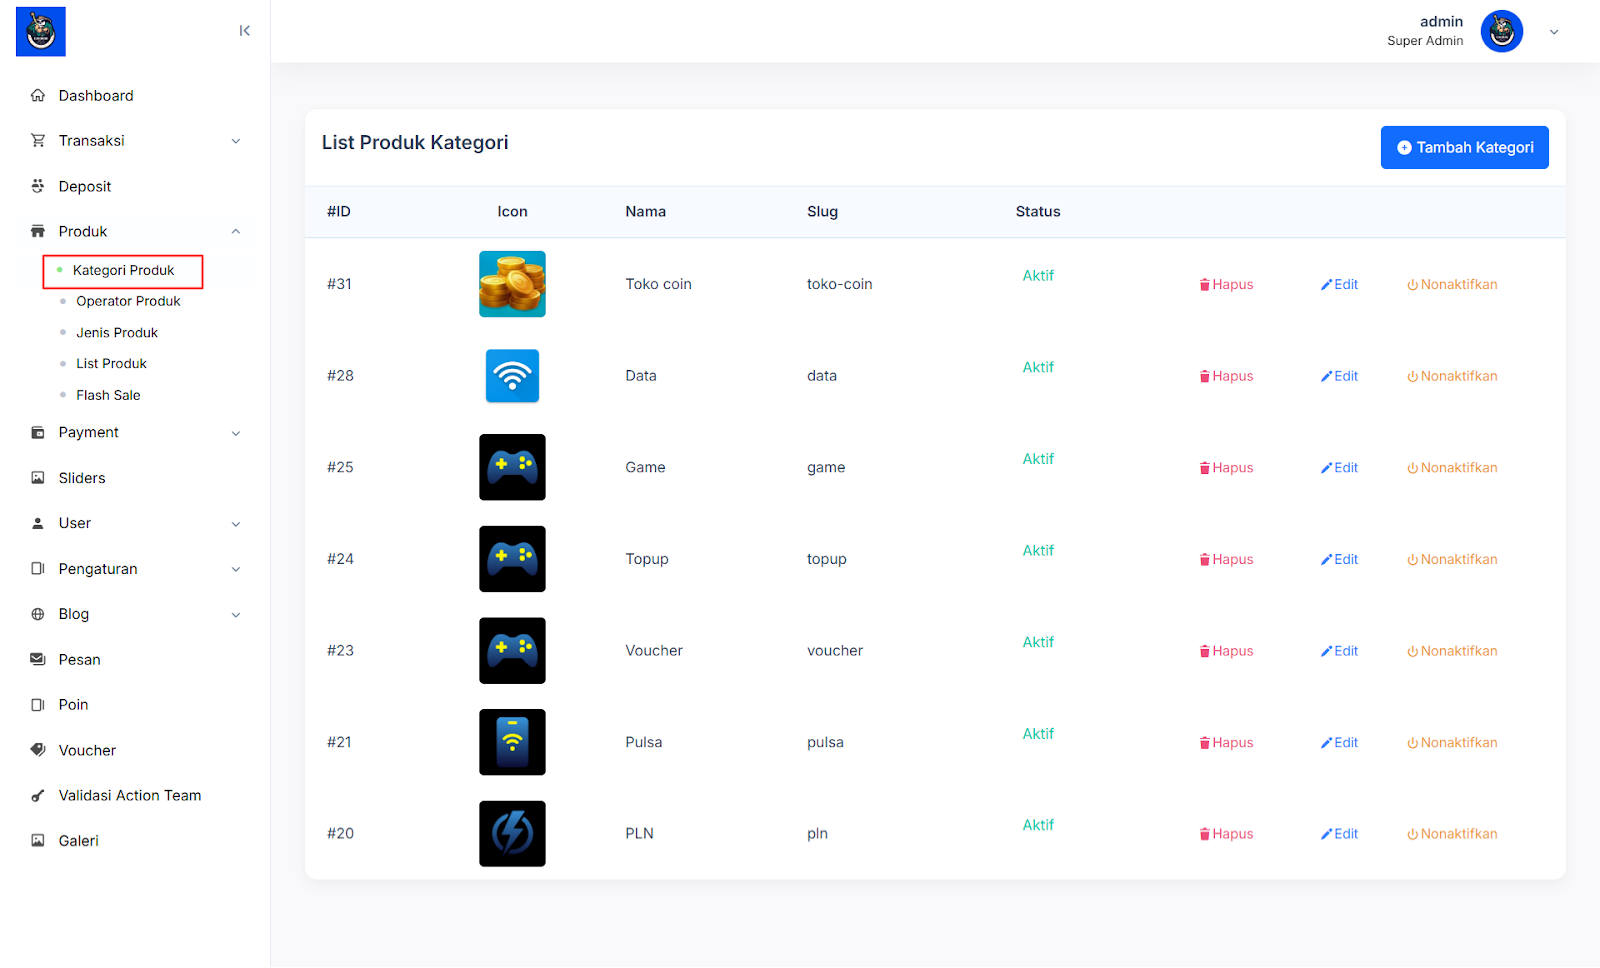Expand the Payment menu chevron
Screen dimensions: 1600x968
pos(236,433)
